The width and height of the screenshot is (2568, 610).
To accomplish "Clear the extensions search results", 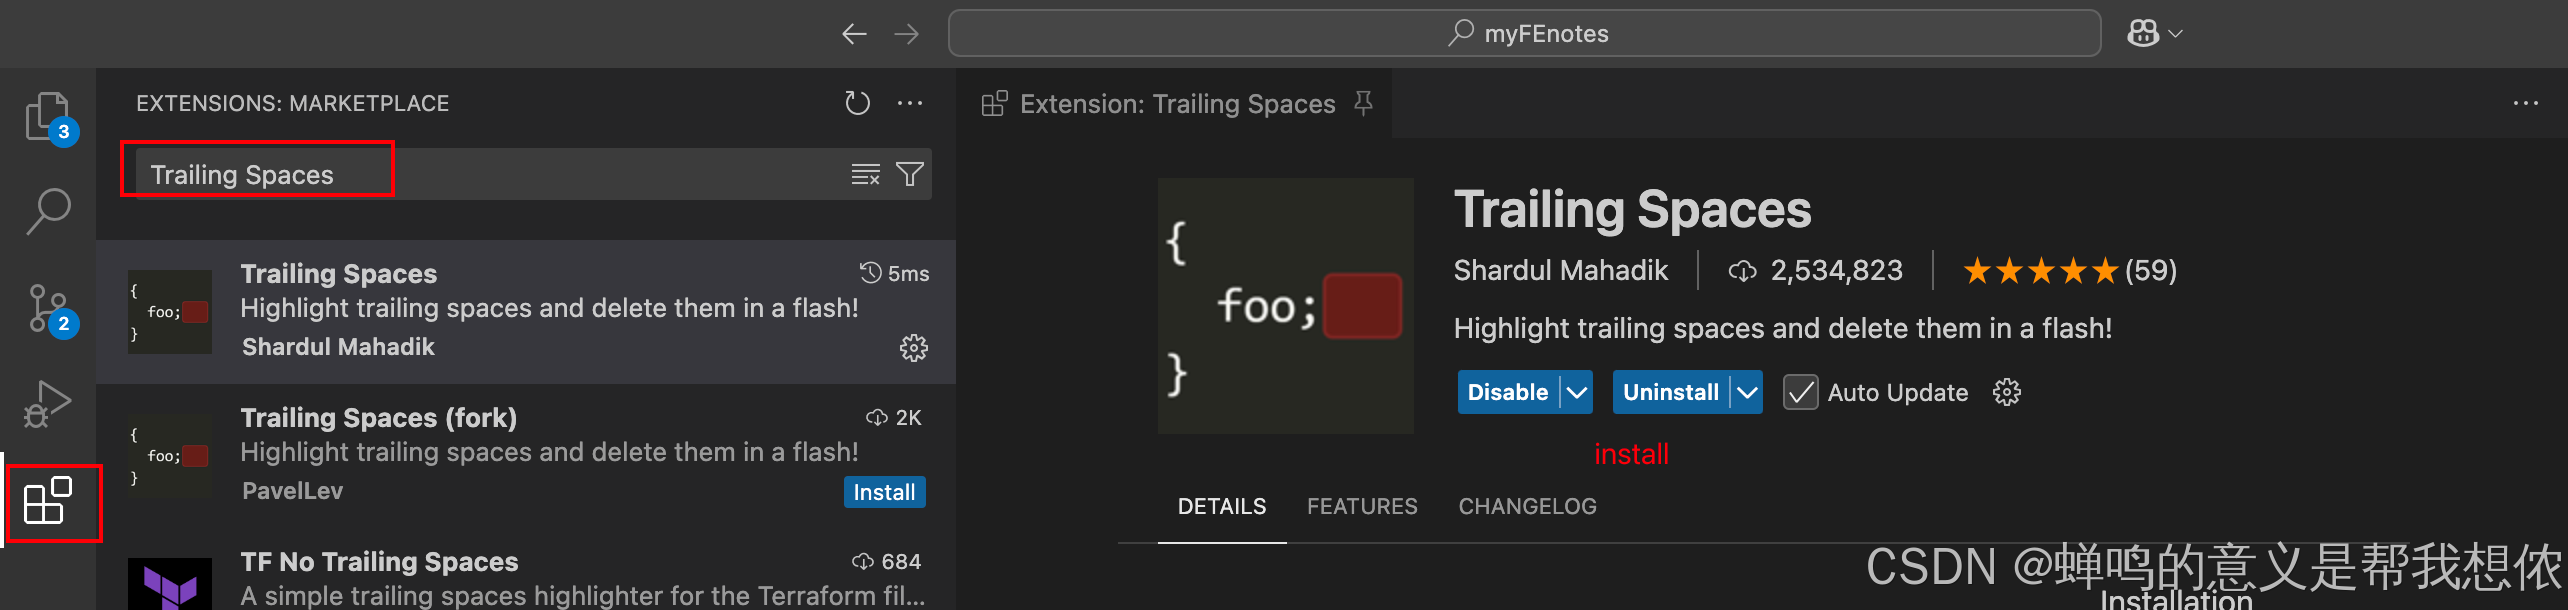I will pyautogui.click(x=865, y=173).
